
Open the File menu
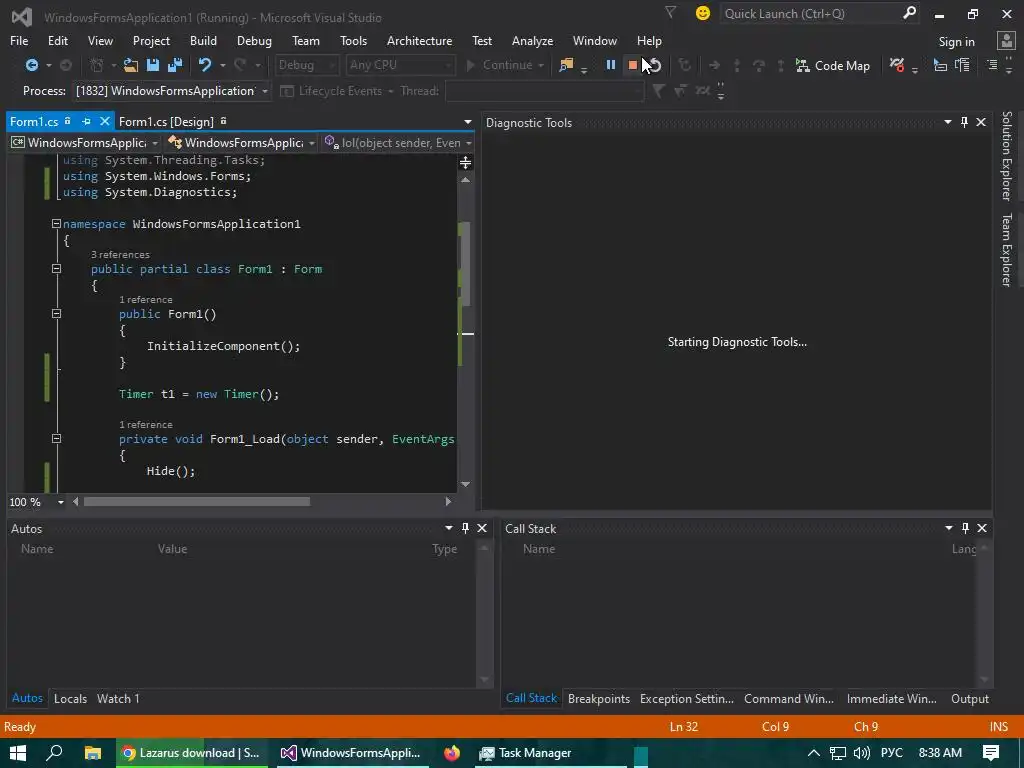click(19, 40)
